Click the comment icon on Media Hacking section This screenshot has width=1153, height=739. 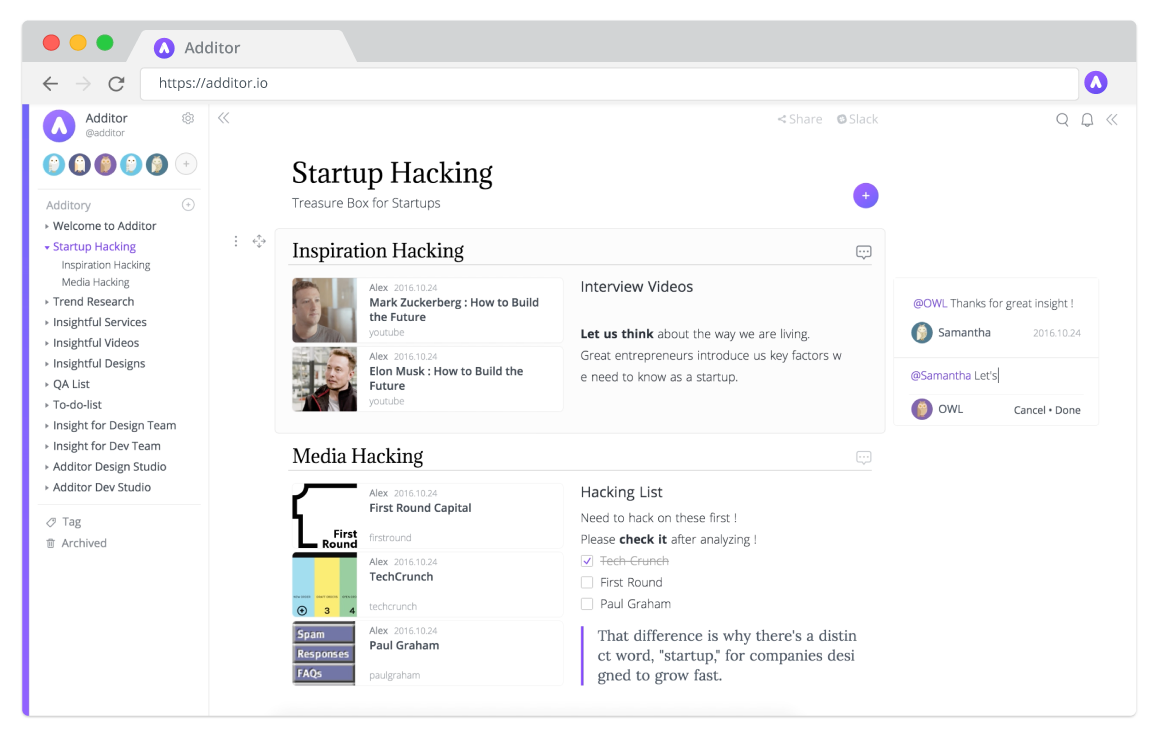(x=862, y=457)
